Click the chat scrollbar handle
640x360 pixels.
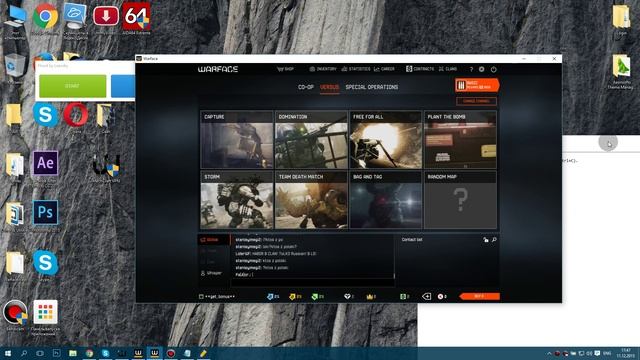394,276
